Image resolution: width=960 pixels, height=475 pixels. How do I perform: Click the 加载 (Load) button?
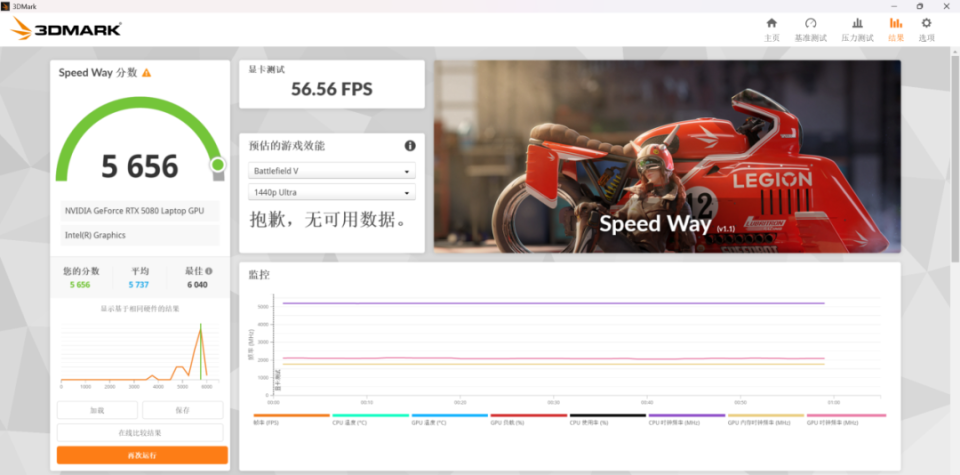coord(97,410)
